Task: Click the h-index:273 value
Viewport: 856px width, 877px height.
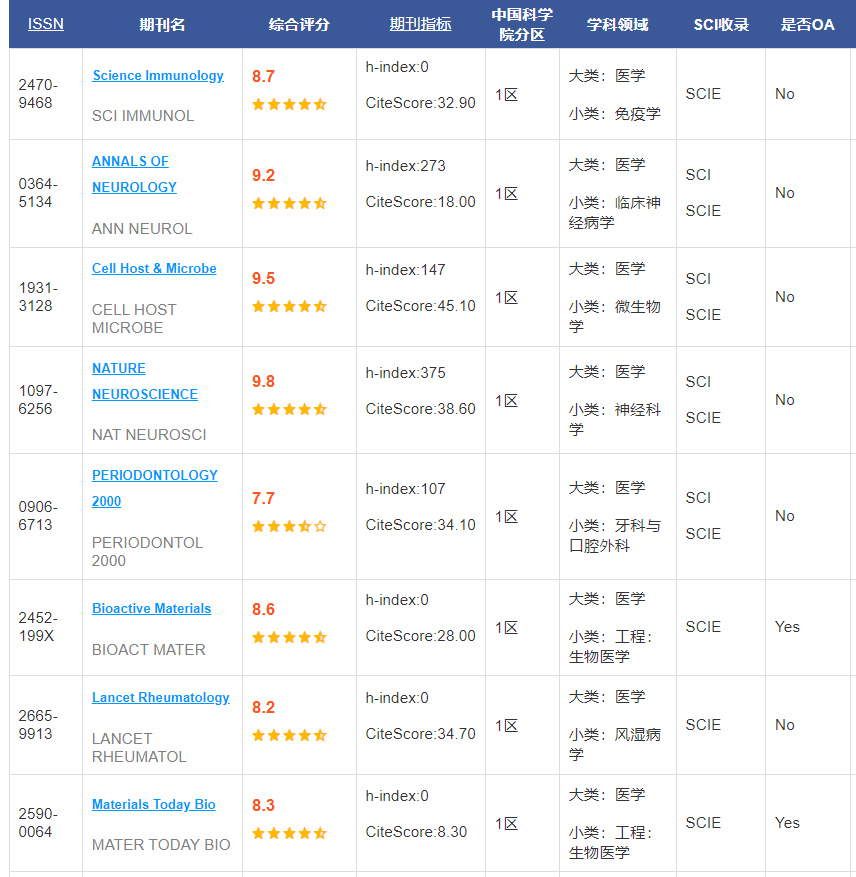Action: [x=406, y=166]
